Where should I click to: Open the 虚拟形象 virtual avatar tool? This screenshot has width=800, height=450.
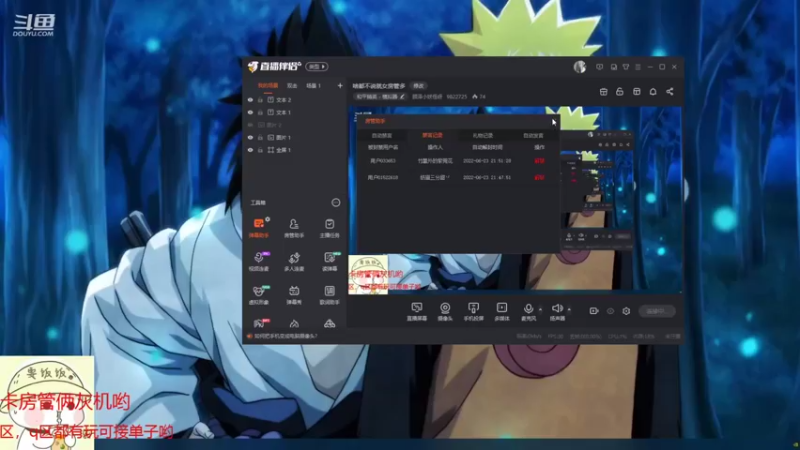tap(259, 295)
